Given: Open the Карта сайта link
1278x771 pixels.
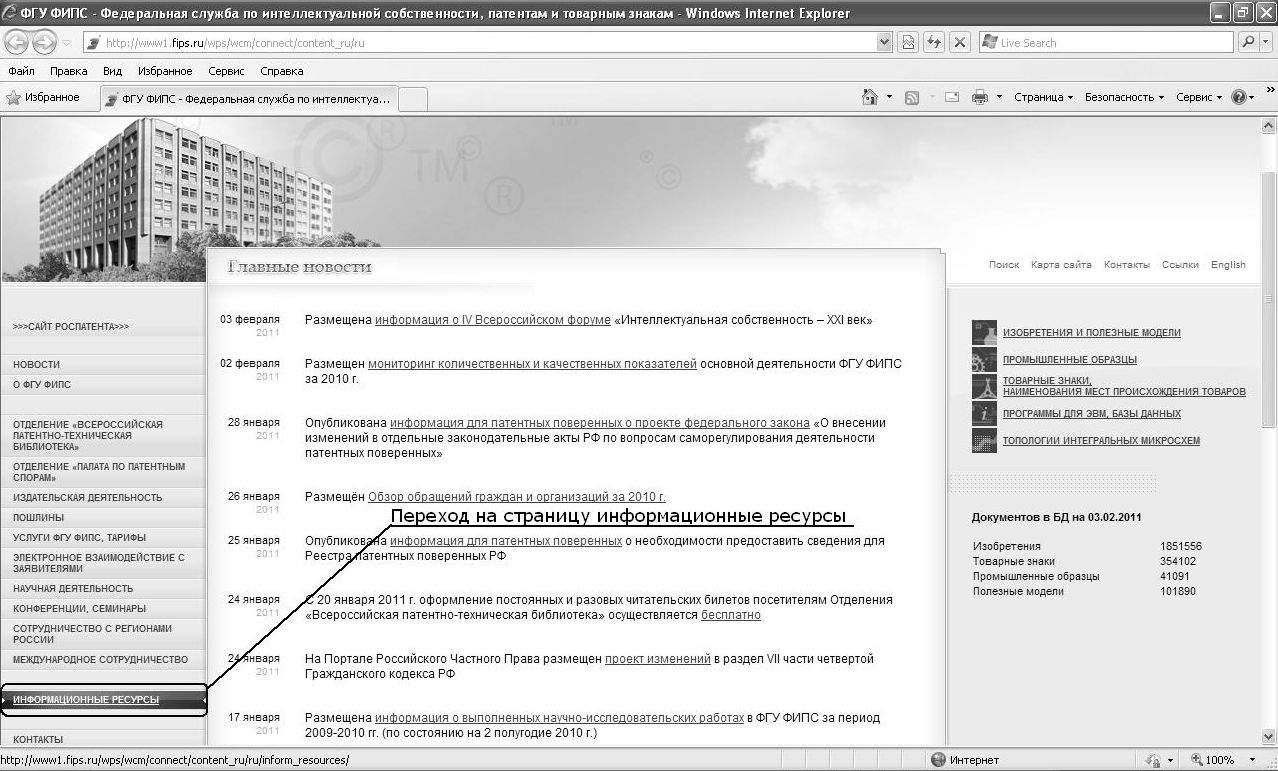Looking at the screenshot, I should click(1061, 265).
